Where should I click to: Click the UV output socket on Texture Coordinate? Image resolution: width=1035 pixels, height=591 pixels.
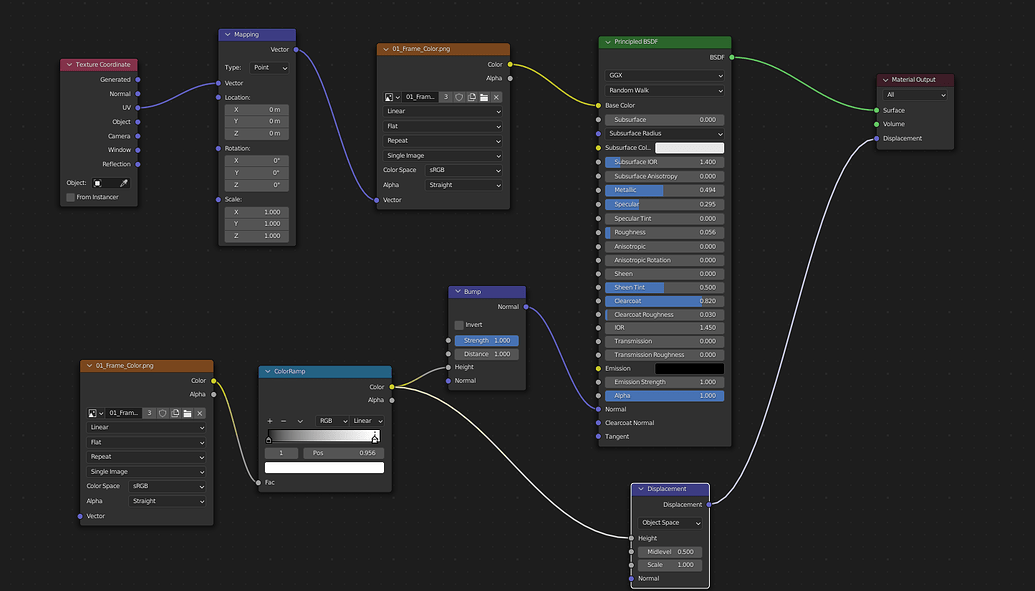coord(138,108)
